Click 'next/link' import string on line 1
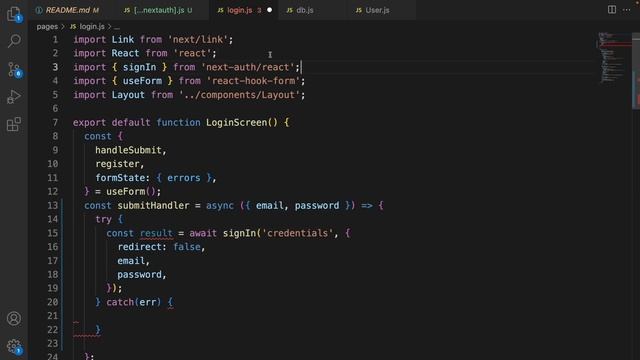 point(198,40)
